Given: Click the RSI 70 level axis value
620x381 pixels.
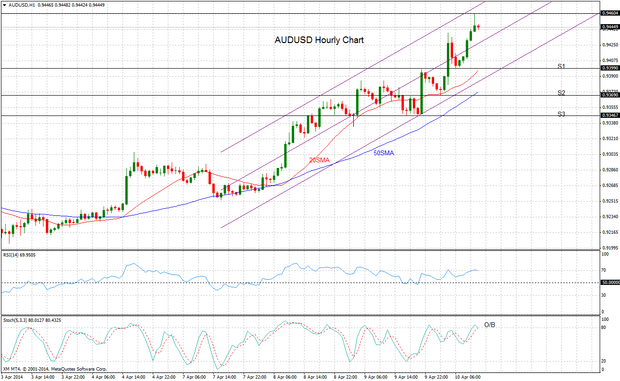Looking at the screenshot, I should (x=604, y=270).
